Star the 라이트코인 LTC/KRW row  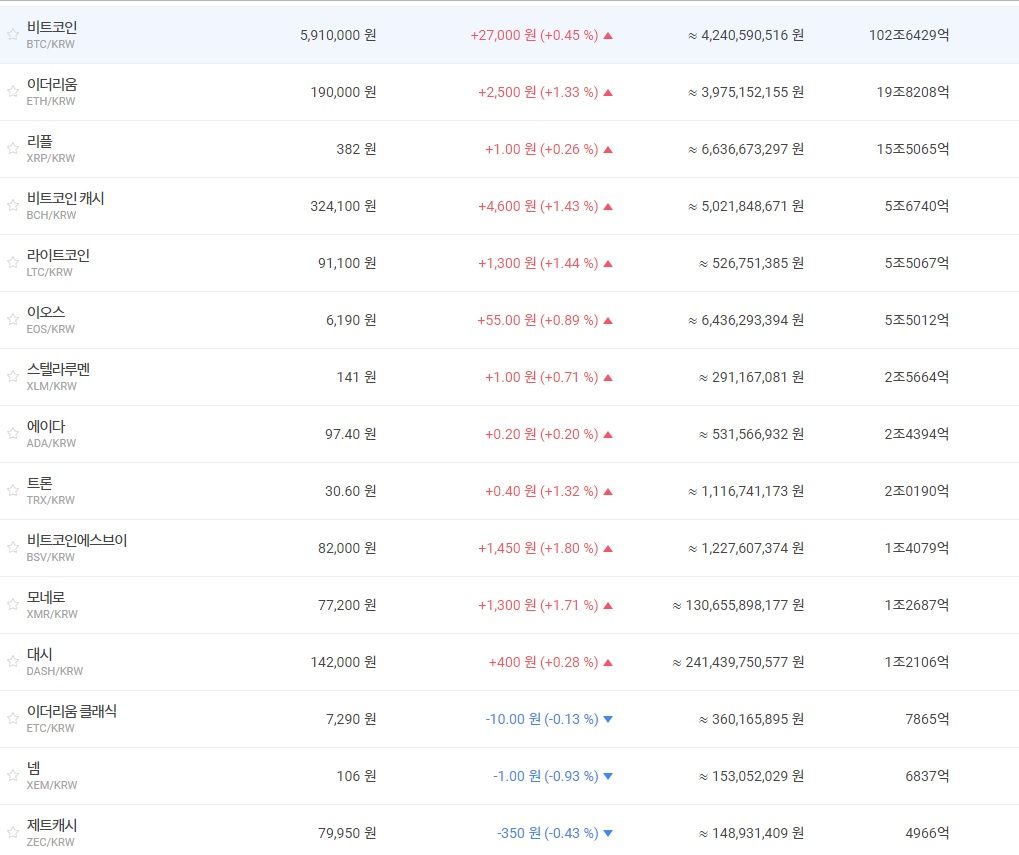point(12,262)
